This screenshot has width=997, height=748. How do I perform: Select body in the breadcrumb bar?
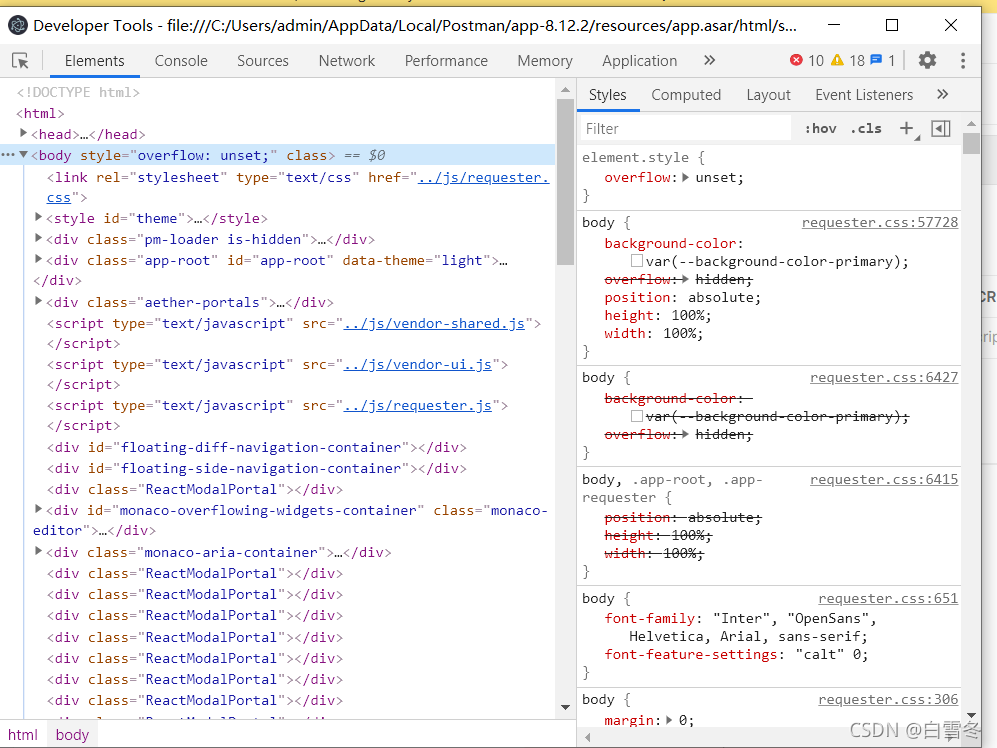coord(72,735)
